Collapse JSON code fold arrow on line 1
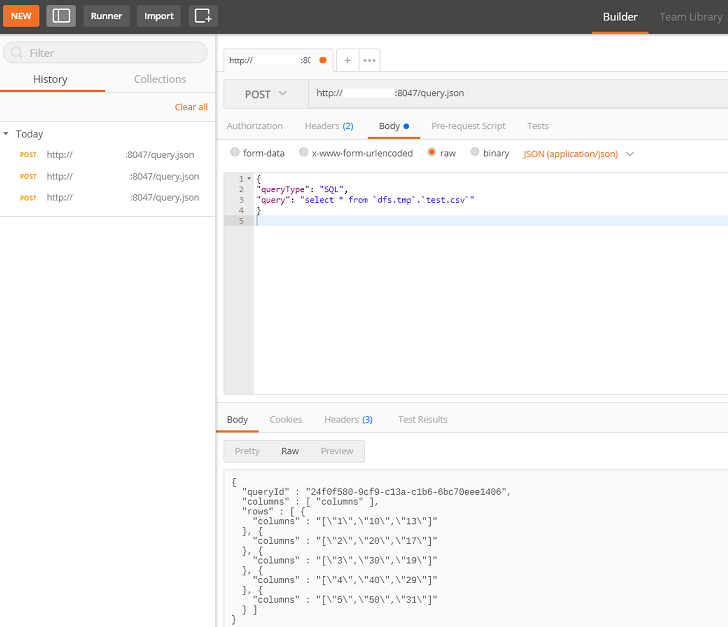 point(248,178)
